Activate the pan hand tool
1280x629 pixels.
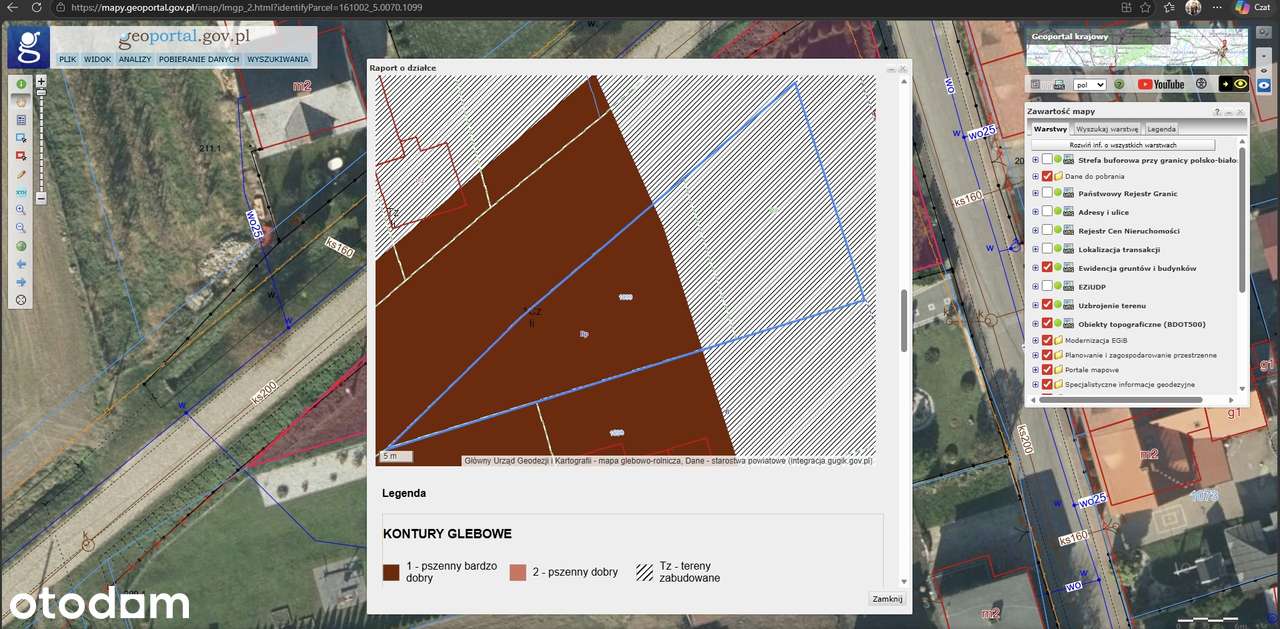tap(21, 102)
